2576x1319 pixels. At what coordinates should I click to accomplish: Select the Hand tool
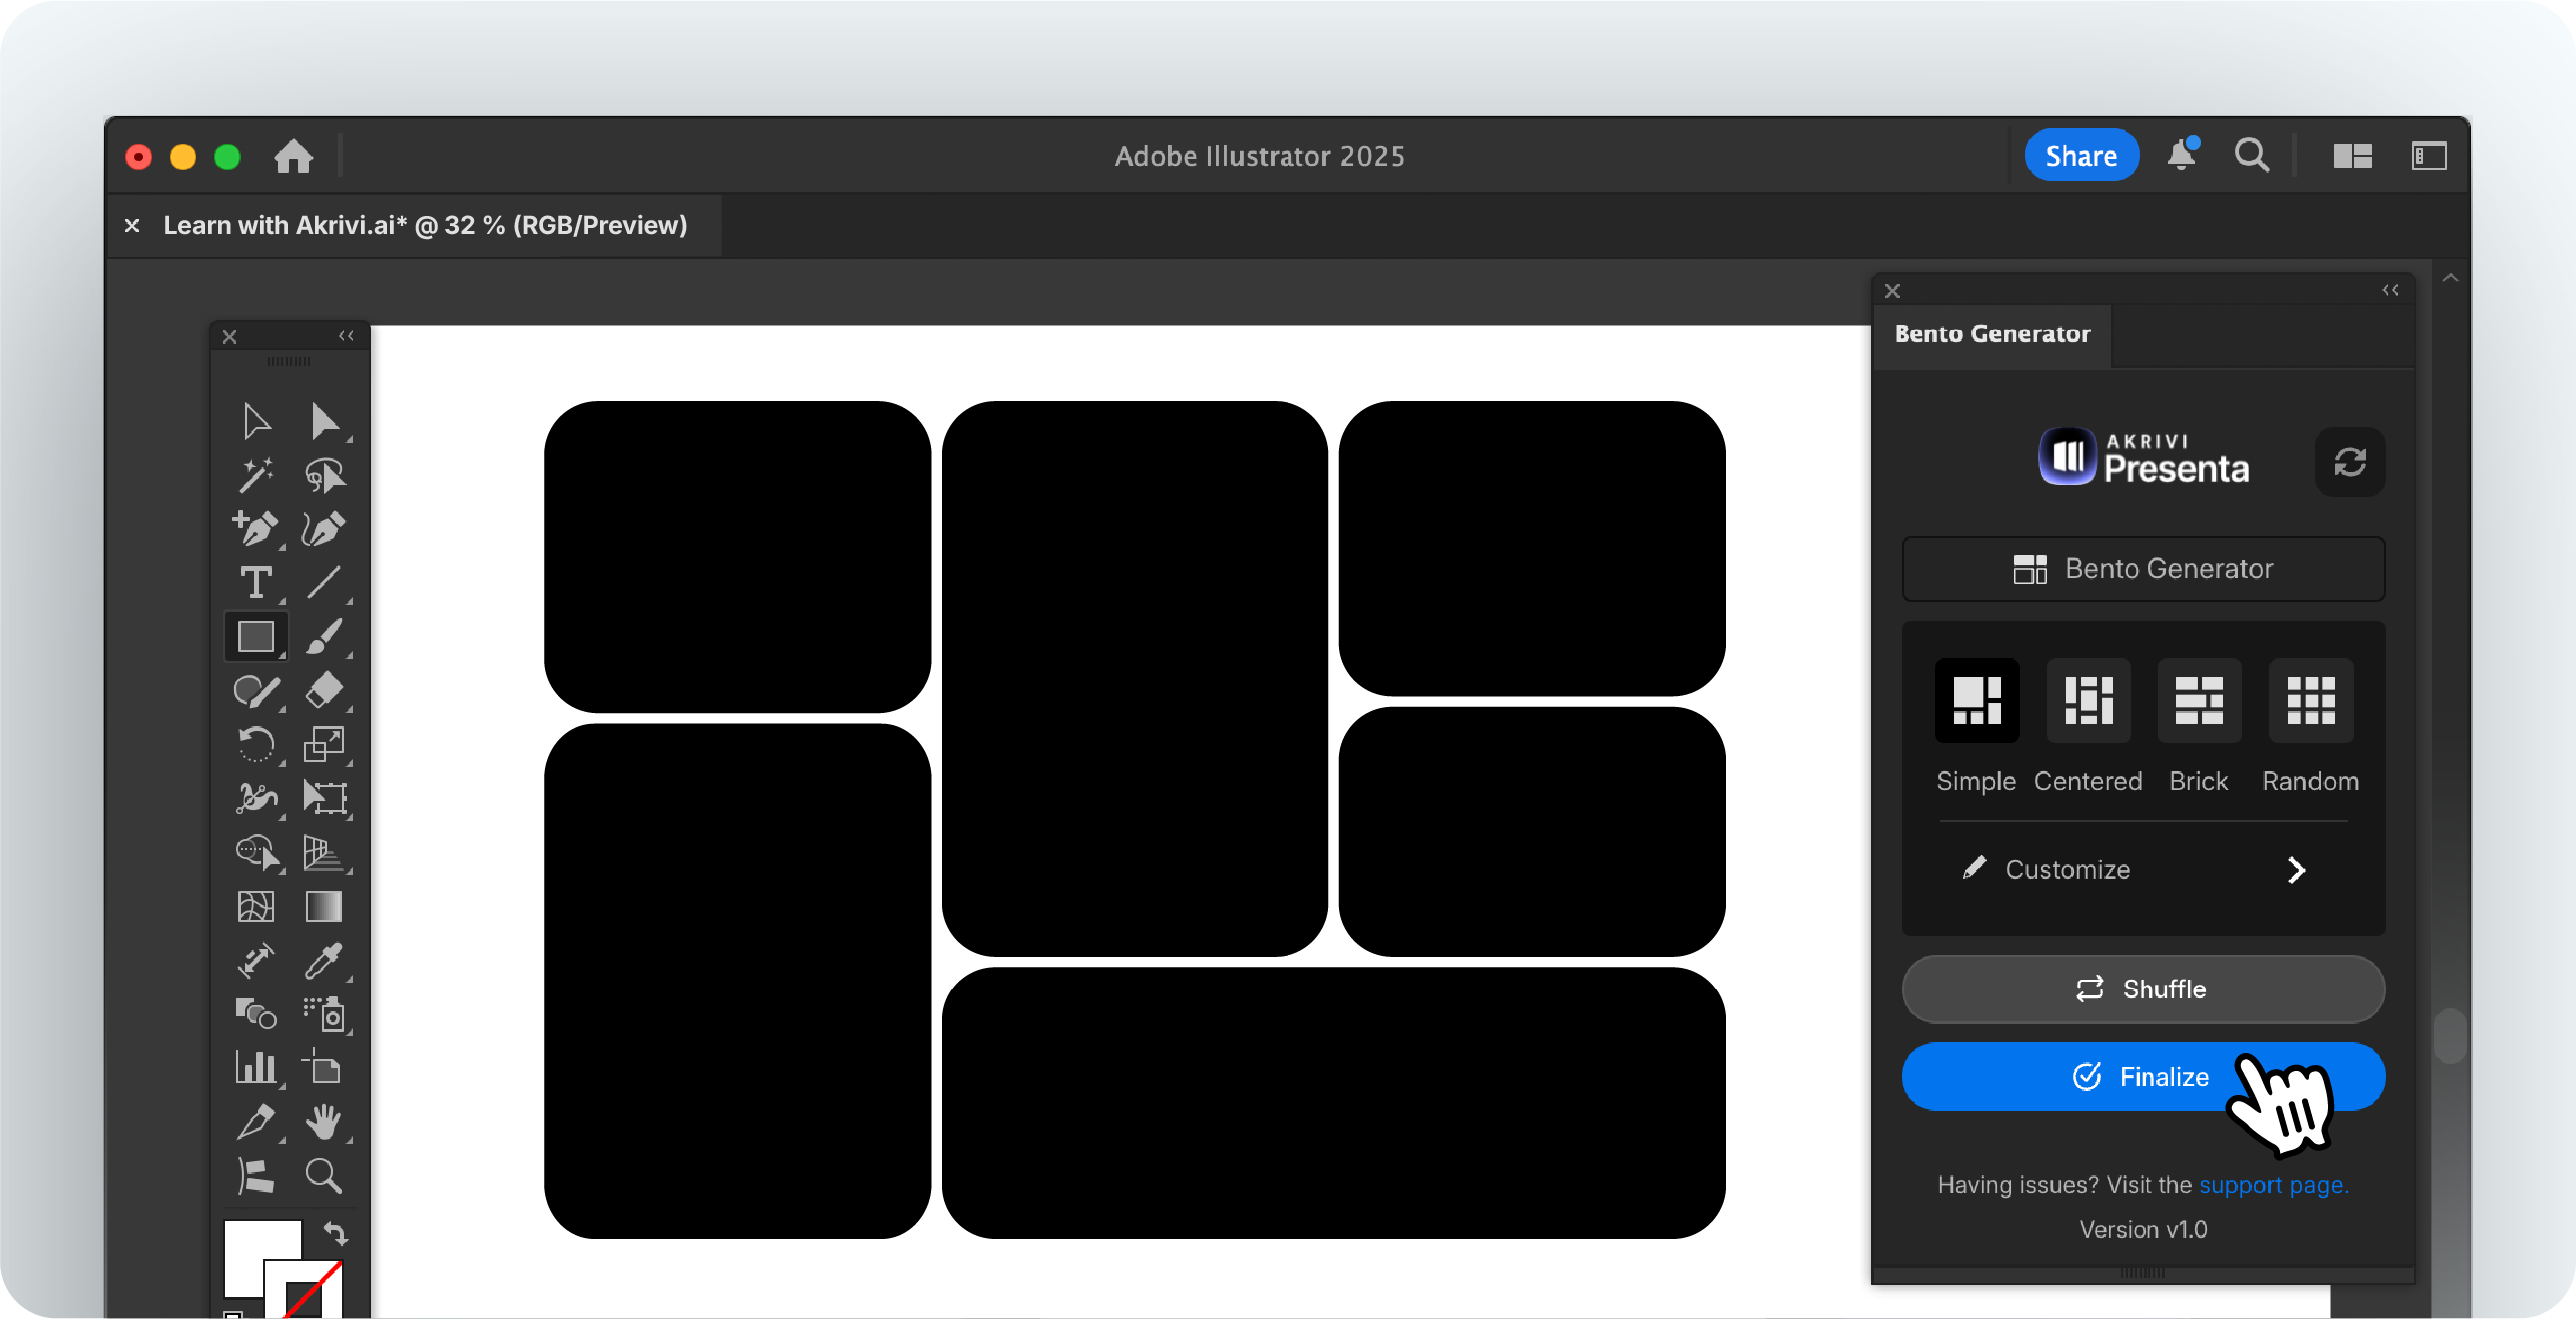tap(323, 1122)
